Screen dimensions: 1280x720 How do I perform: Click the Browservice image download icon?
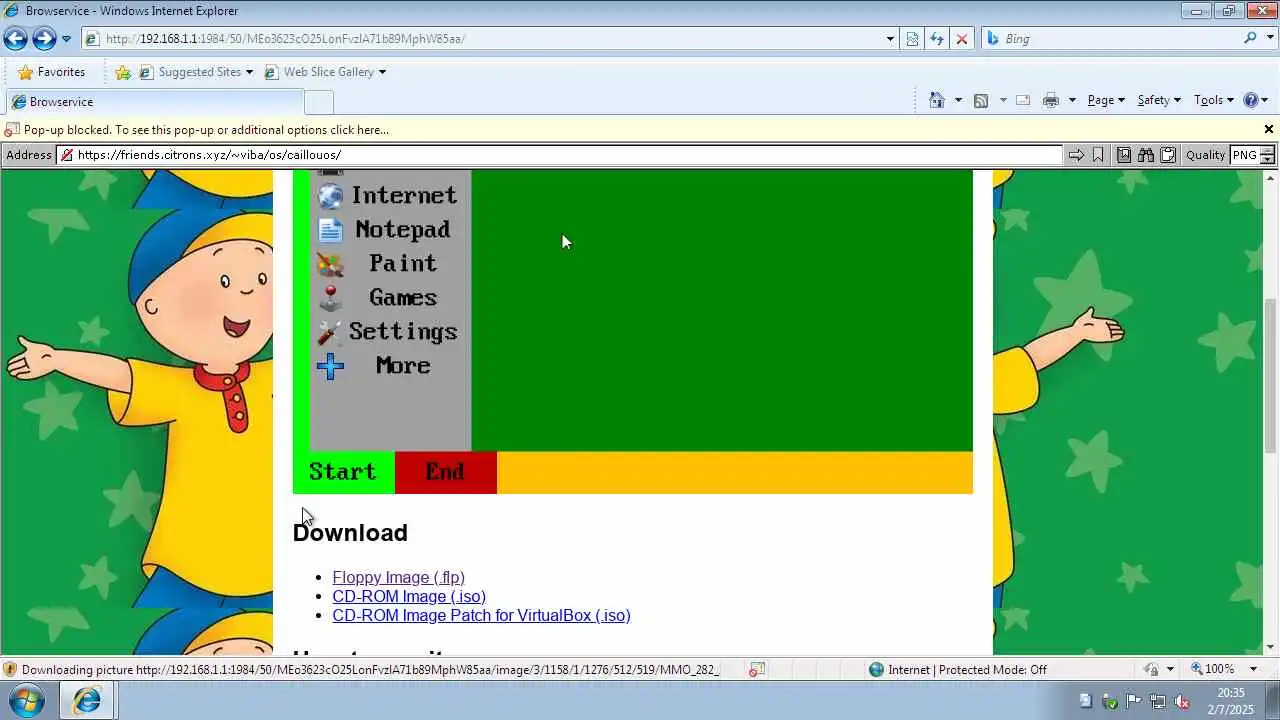(x=1124, y=155)
